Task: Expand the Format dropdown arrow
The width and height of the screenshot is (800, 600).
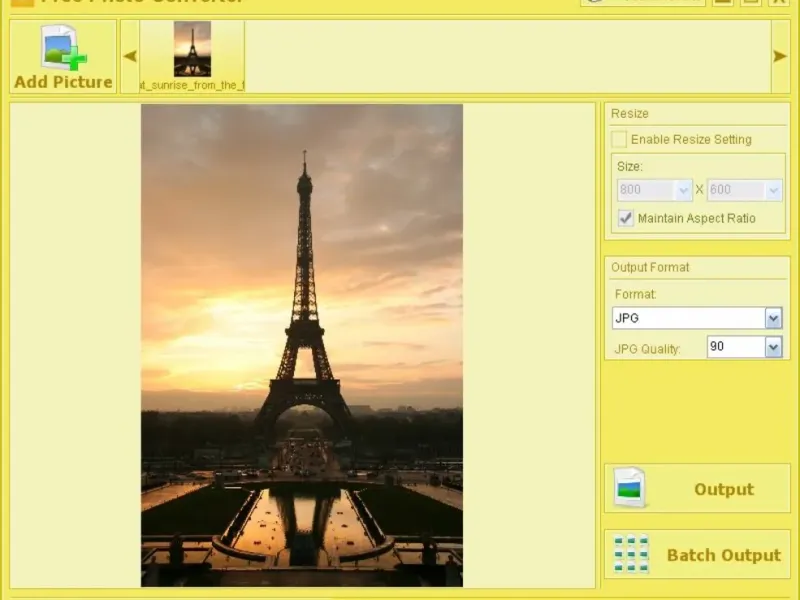Action: coord(773,318)
